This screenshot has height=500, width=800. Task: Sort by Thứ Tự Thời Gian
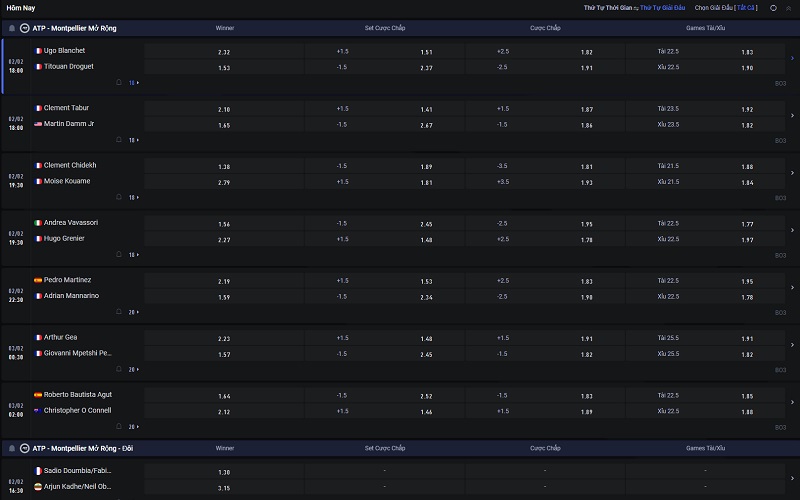click(608, 8)
